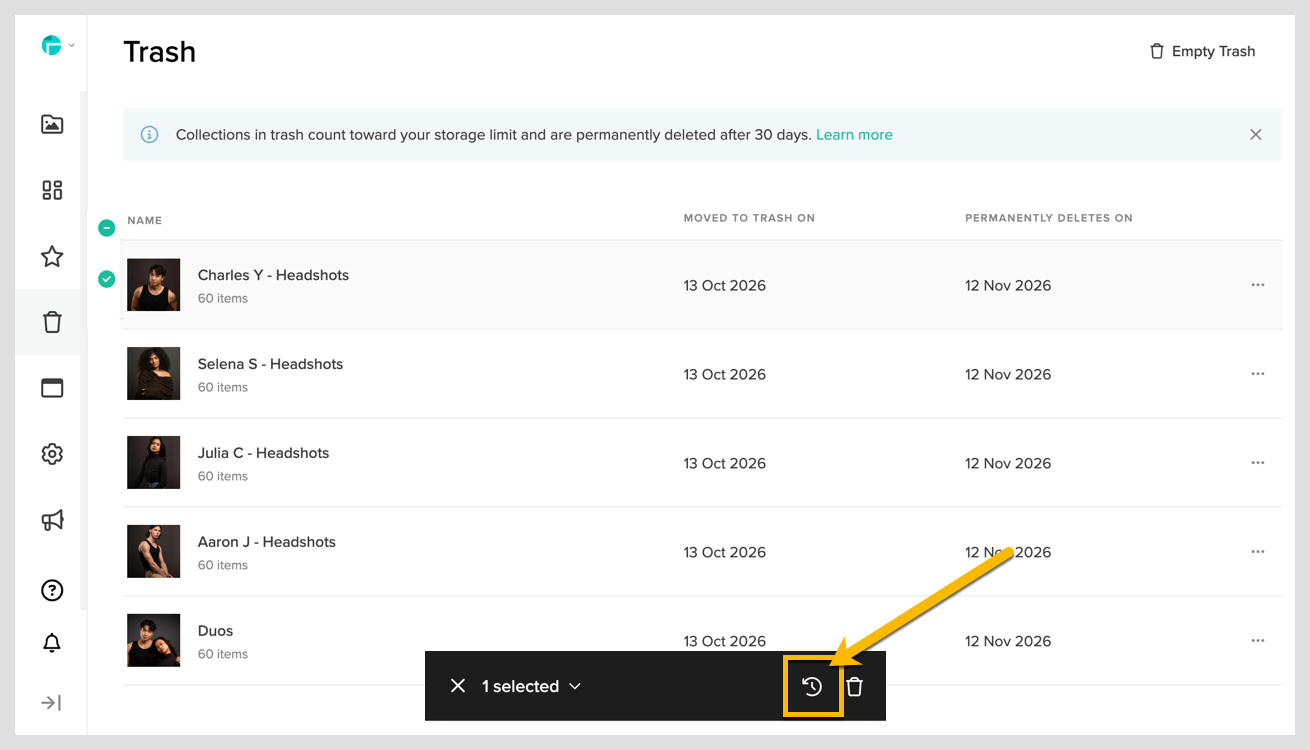Click the Selena S - Headshots thumbnail

click(x=154, y=374)
